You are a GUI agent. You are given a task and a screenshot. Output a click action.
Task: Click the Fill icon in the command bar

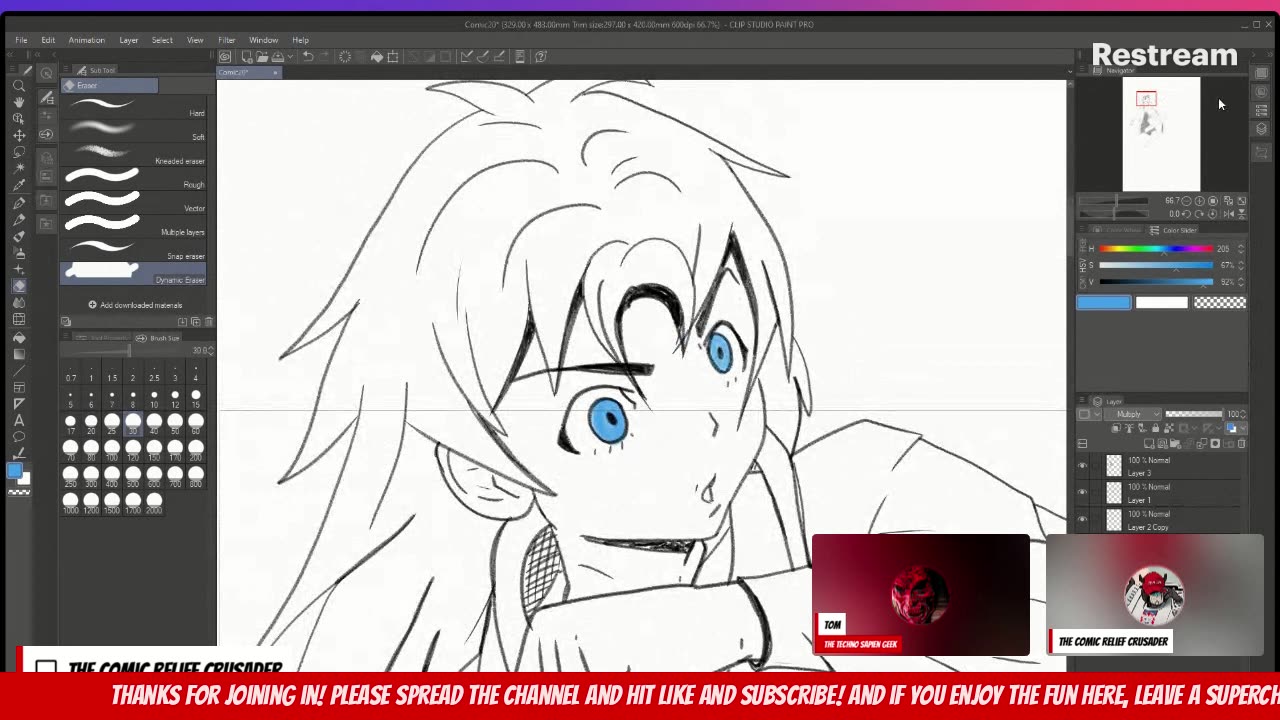click(x=377, y=57)
